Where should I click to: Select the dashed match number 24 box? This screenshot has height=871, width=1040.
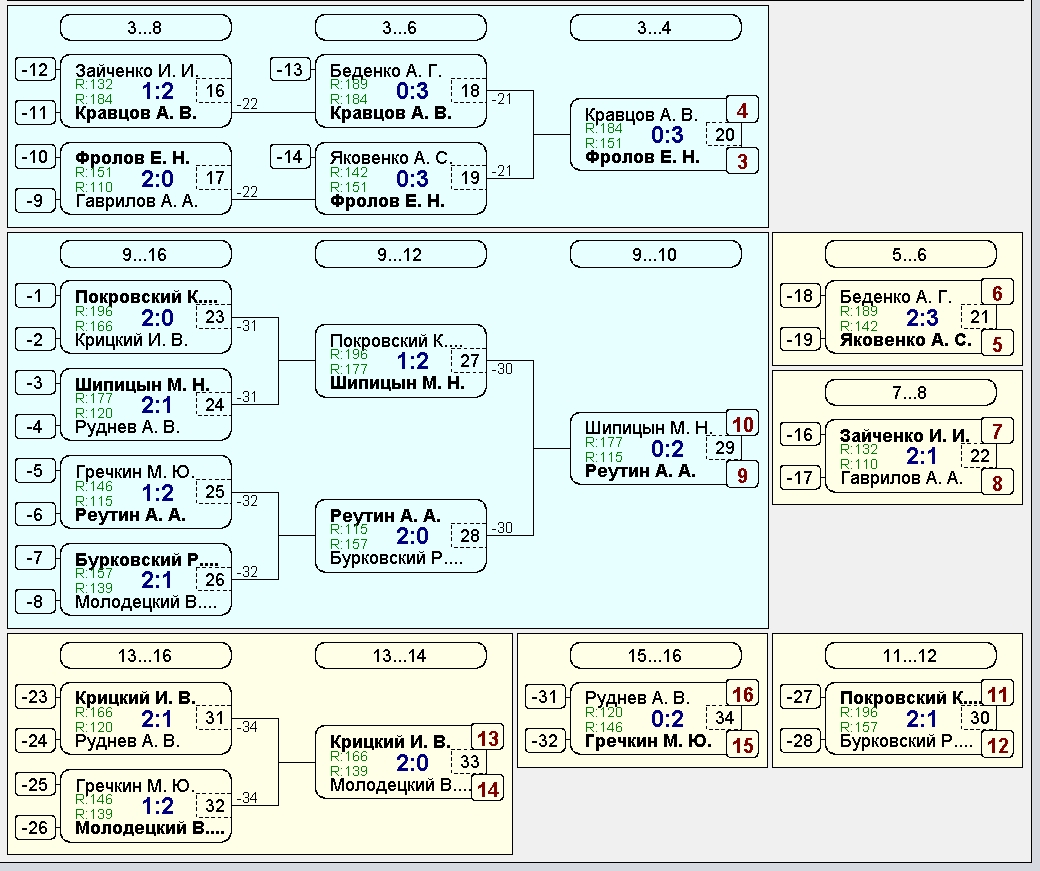[214, 405]
